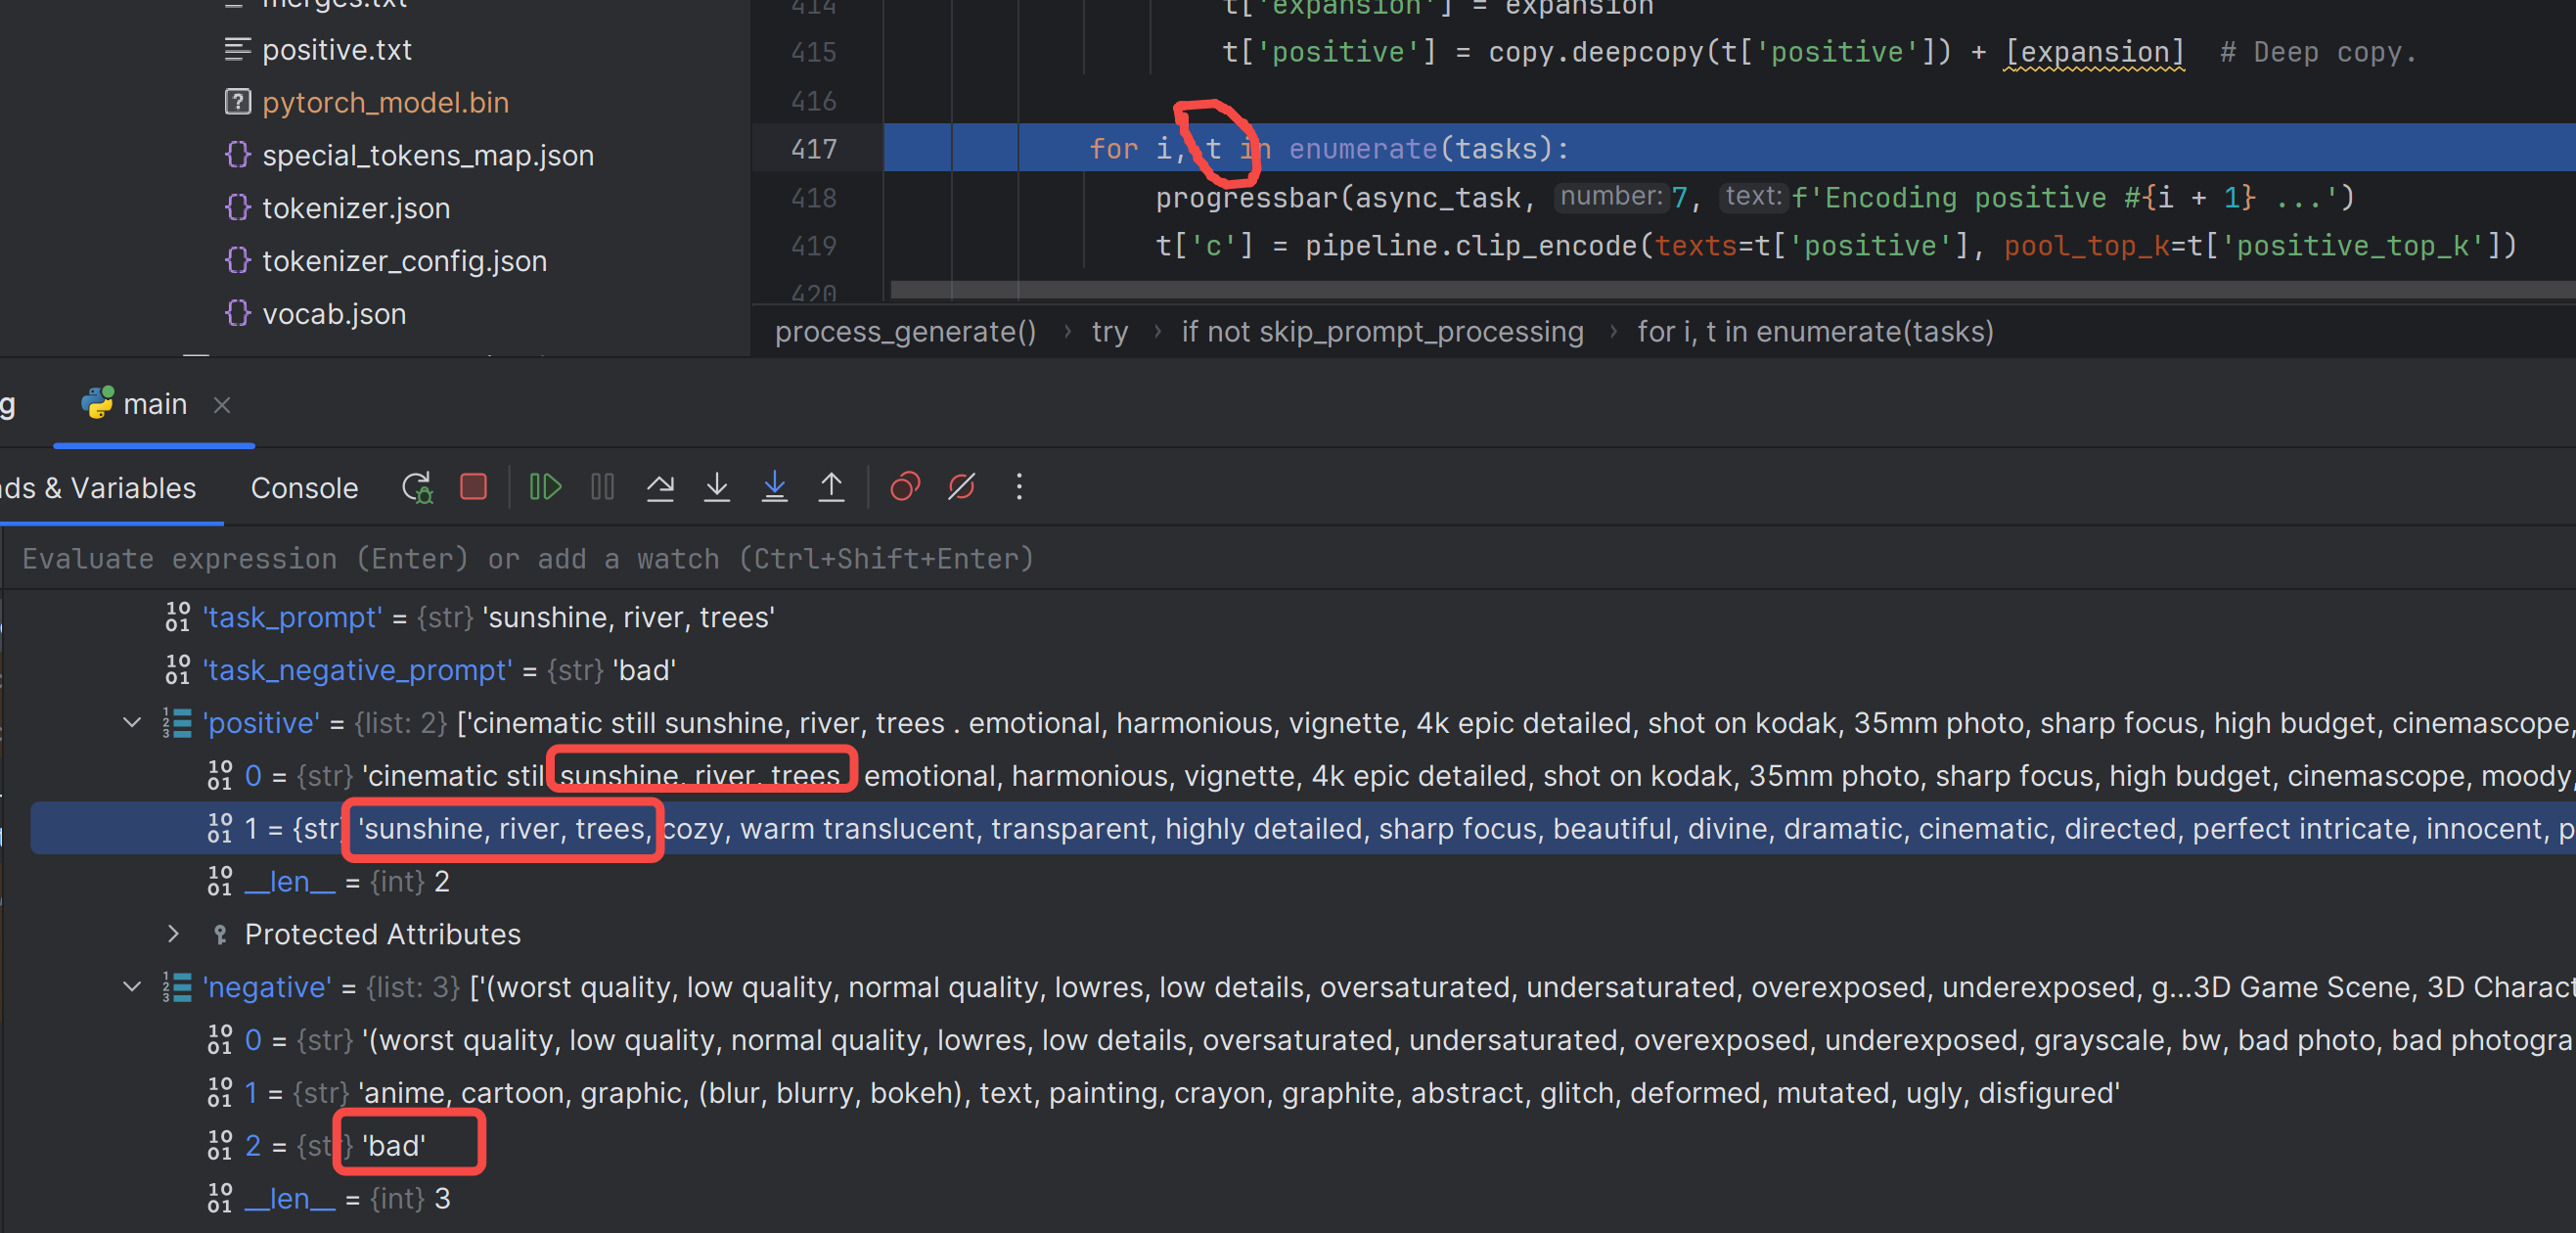Screen dimensions: 2576x1233
Task: Click binary icon beside 'task_negative_prompt'
Action: tap(177, 670)
